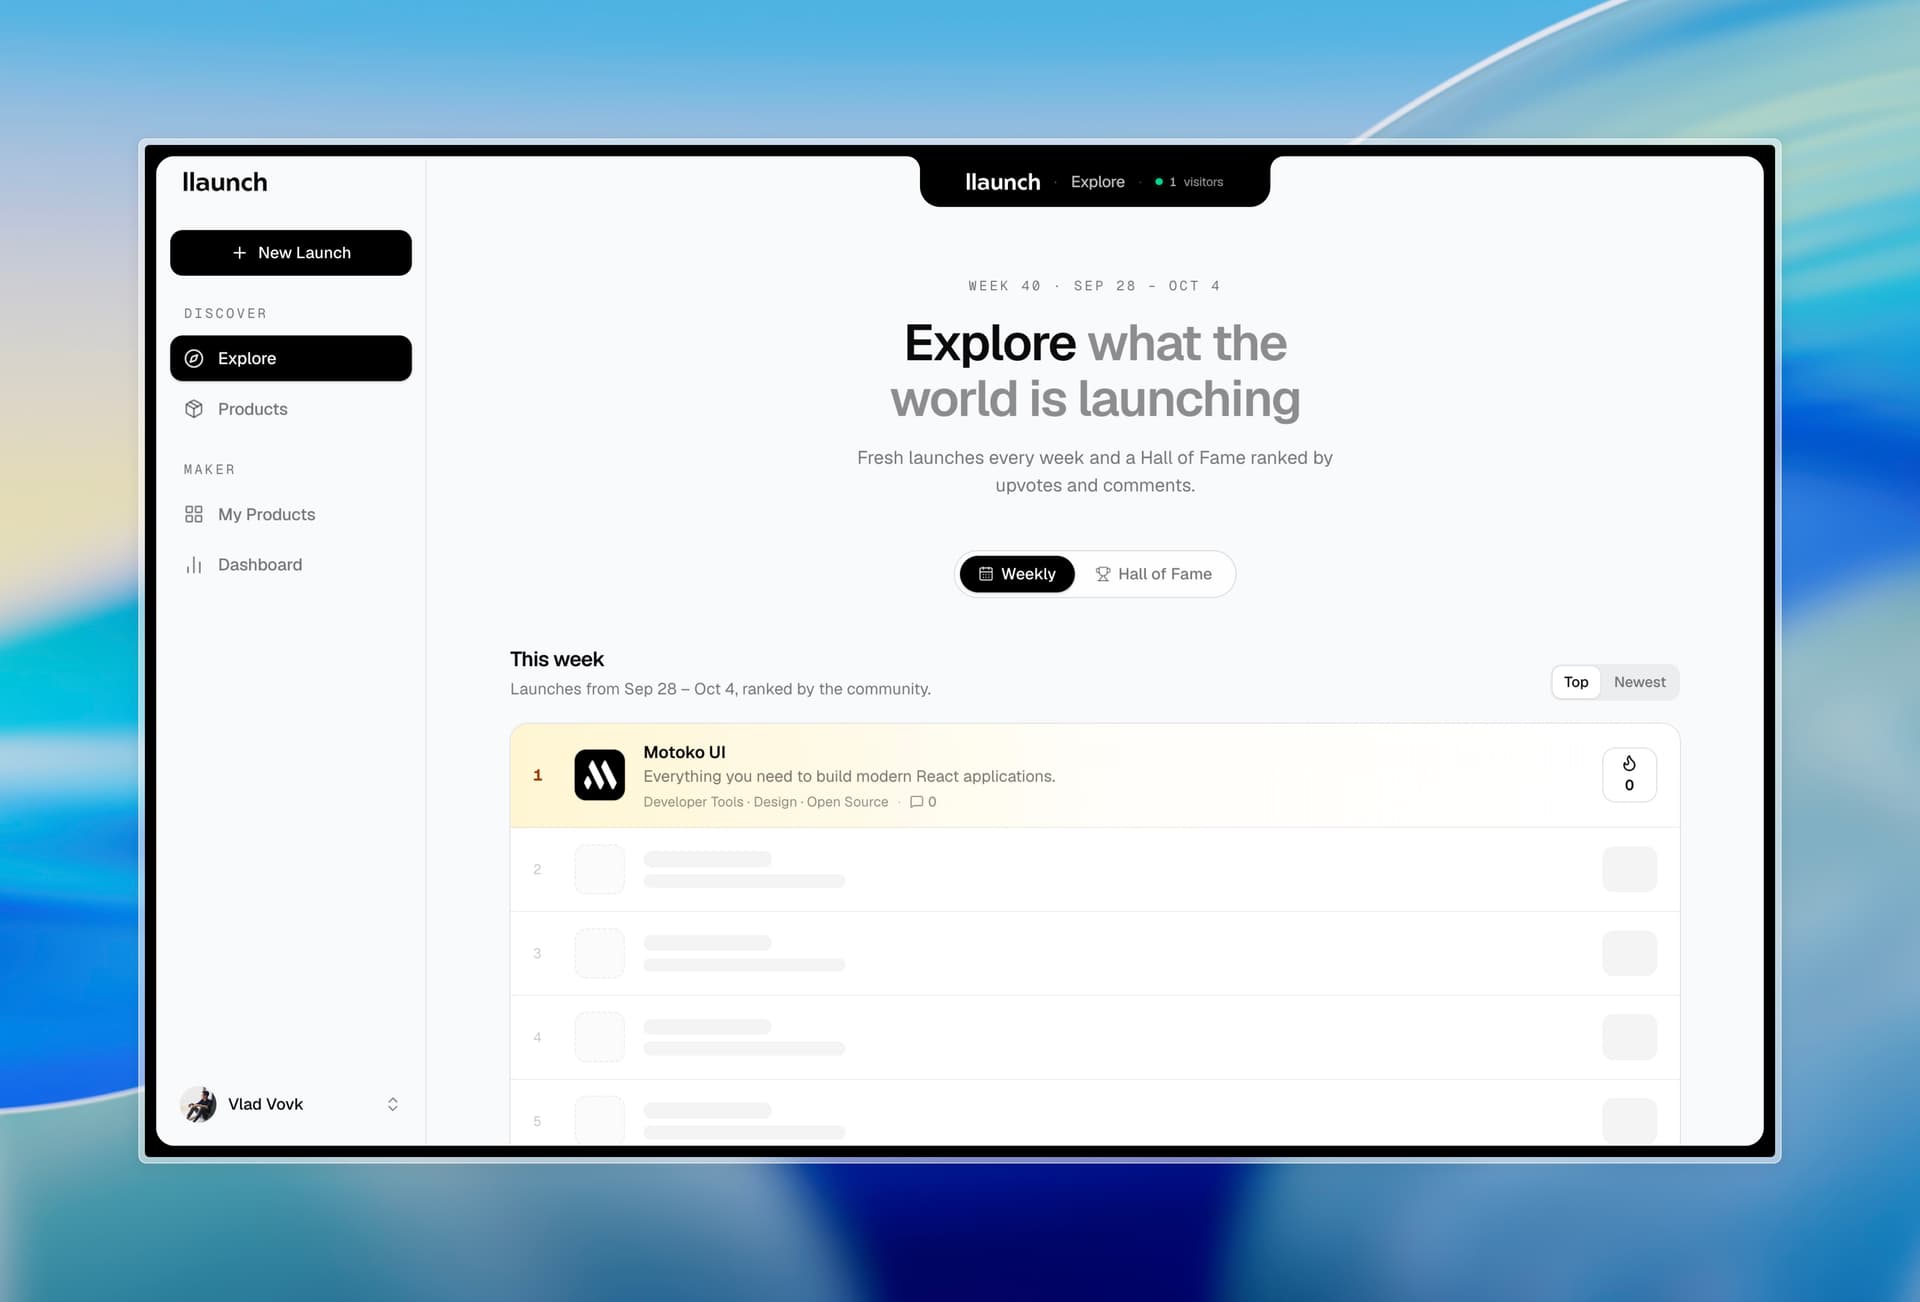Click the This week heading
The width and height of the screenshot is (1920, 1302).
[557, 659]
